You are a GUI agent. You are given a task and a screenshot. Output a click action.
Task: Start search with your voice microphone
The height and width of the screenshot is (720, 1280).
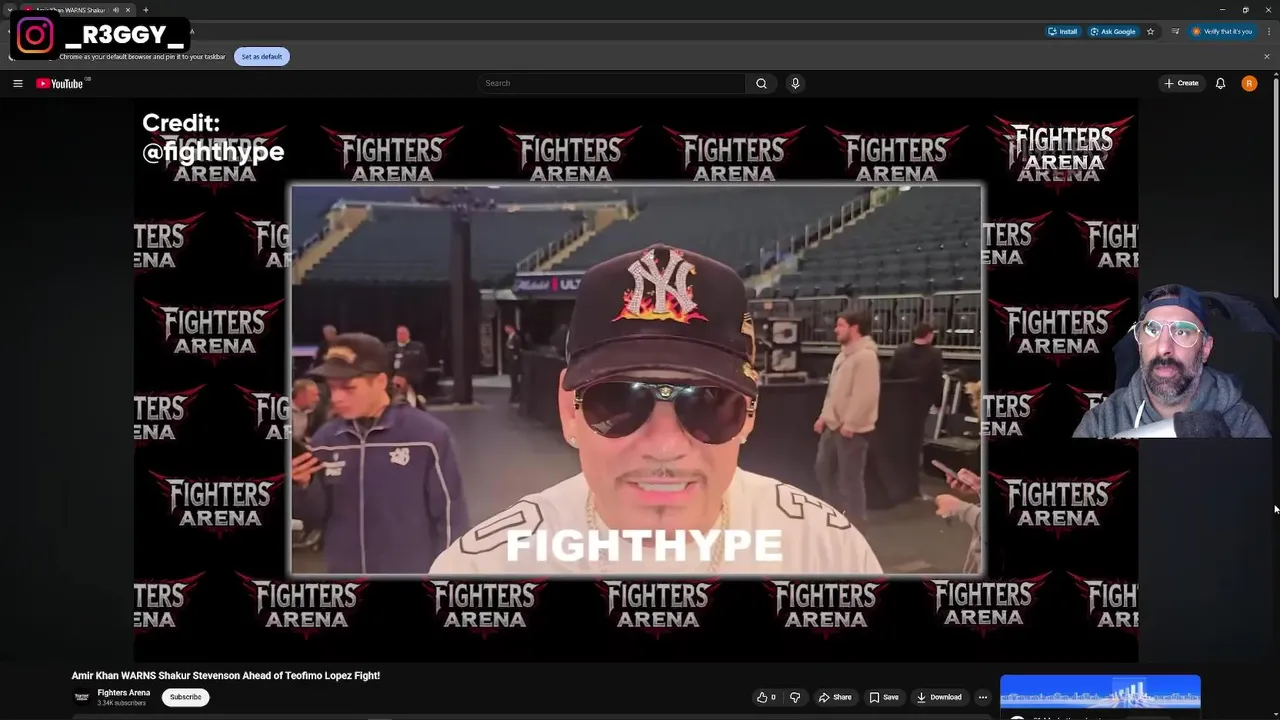tap(795, 83)
